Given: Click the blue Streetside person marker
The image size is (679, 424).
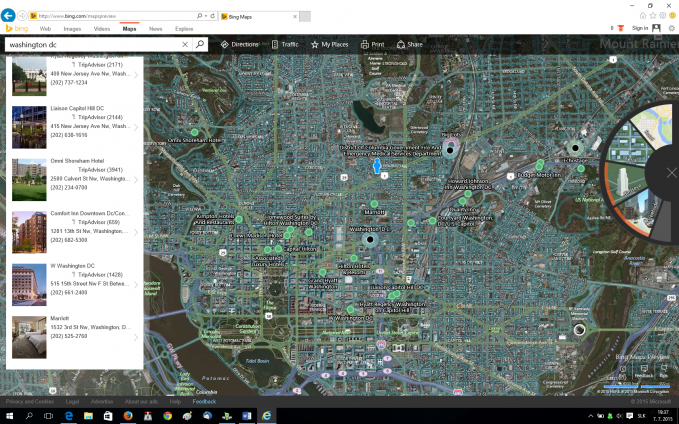Looking at the screenshot, I should click(377, 166).
